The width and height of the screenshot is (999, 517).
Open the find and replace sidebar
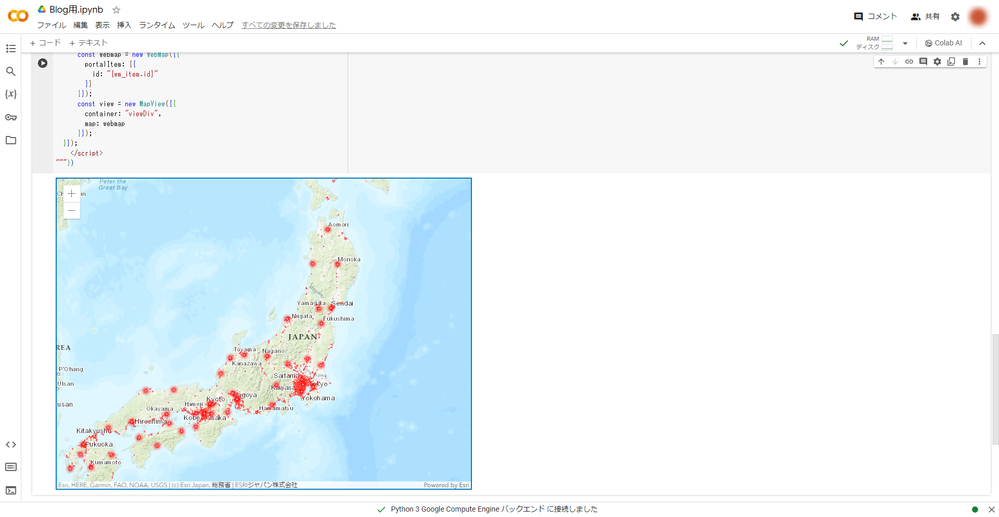point(11,71)
